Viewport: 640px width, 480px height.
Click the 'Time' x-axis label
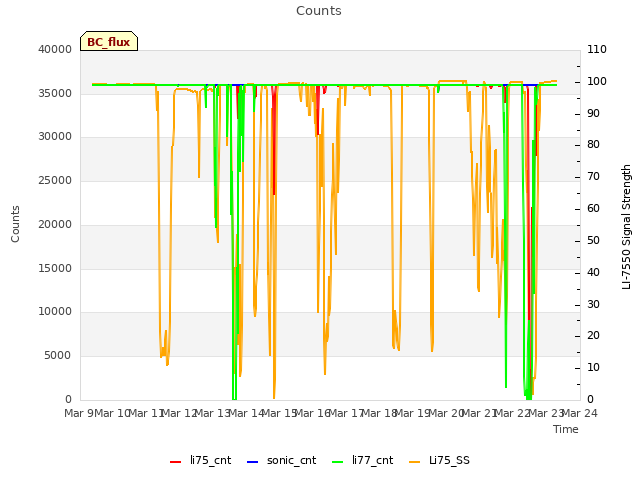tap(566, 429)
